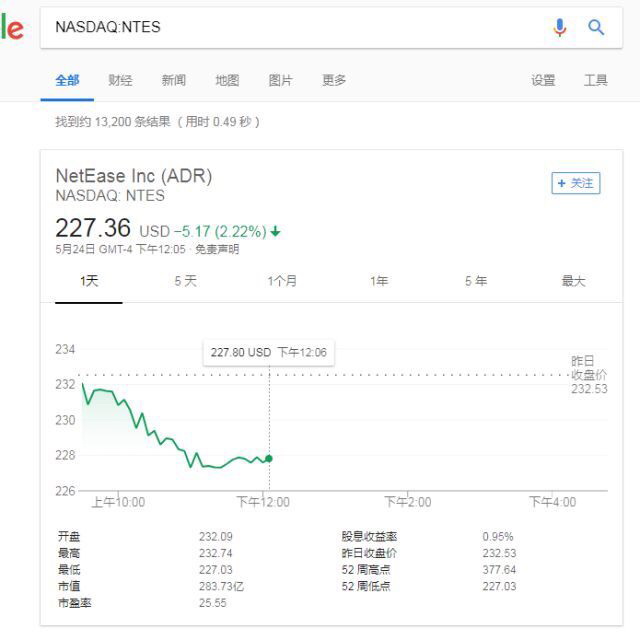Click the + 关注 follow button
Viewport: 640px width, 640px height.
[576, 183]
